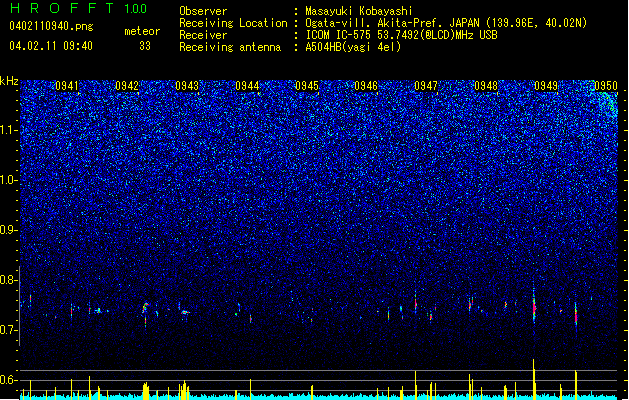This screenshot has height=400, width=629.
Task: Click the A504HB(yagi 4el) antenna text
Action: tap(353, 47)
